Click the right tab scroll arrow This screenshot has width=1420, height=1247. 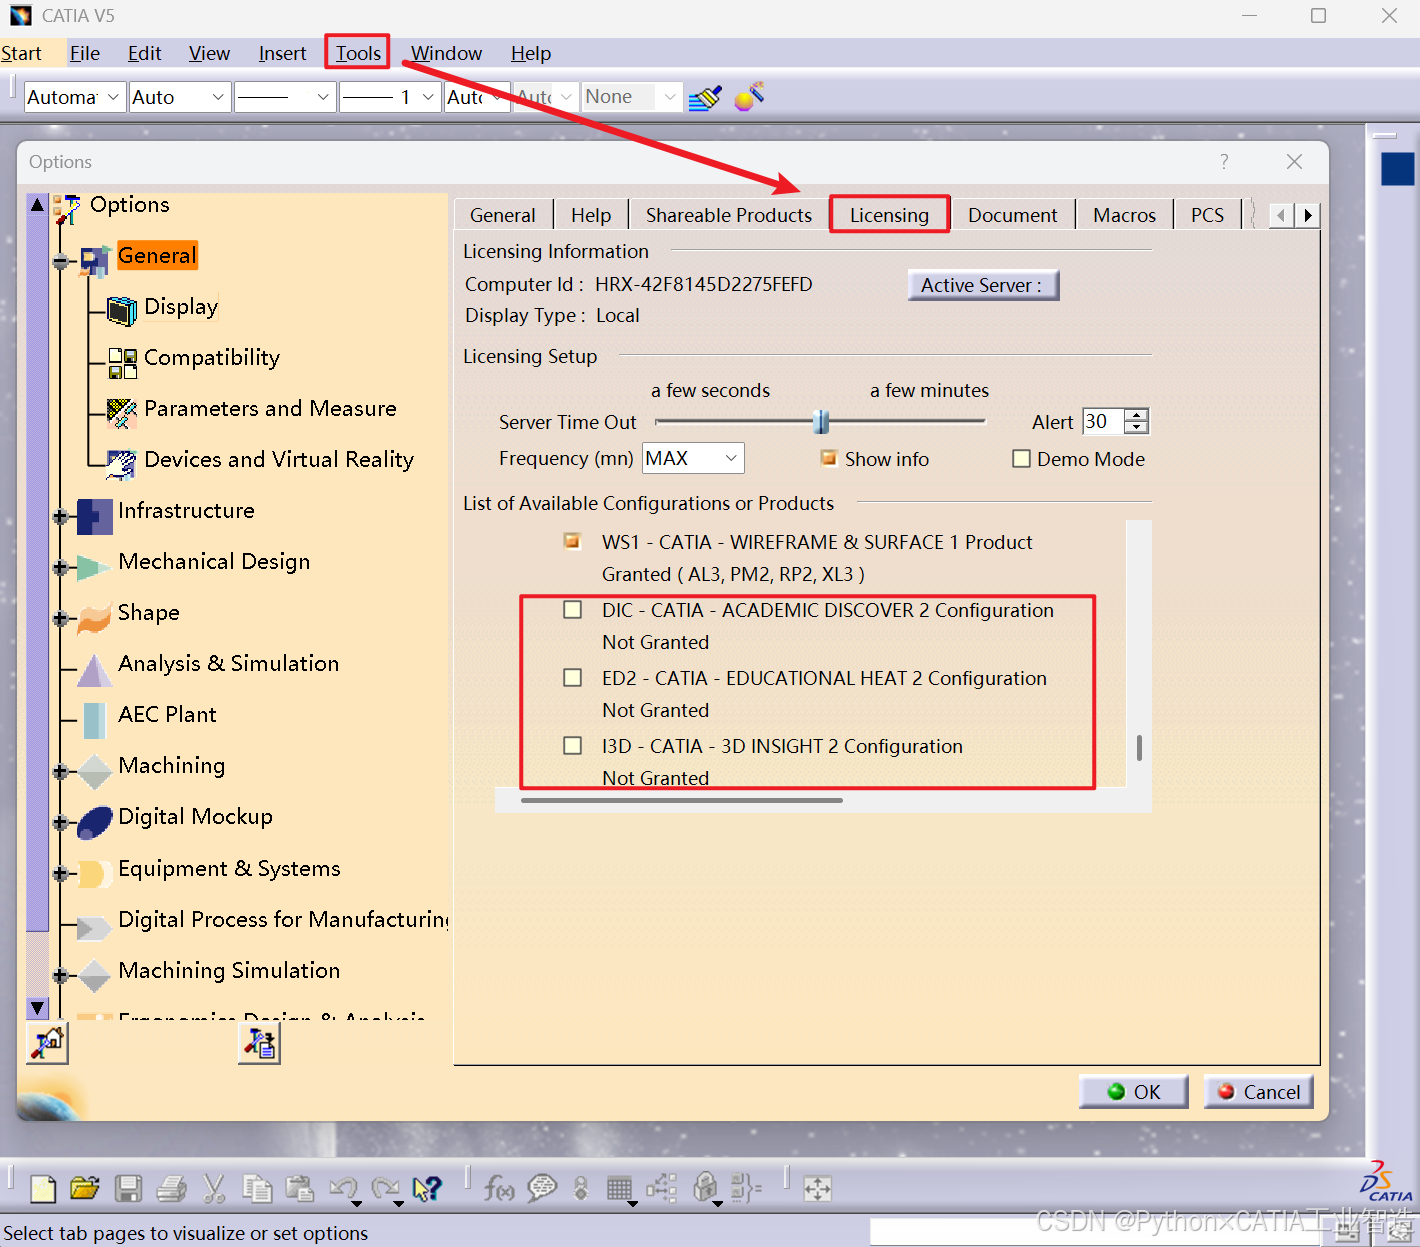pyautogui.click(x=1308, y=215)
